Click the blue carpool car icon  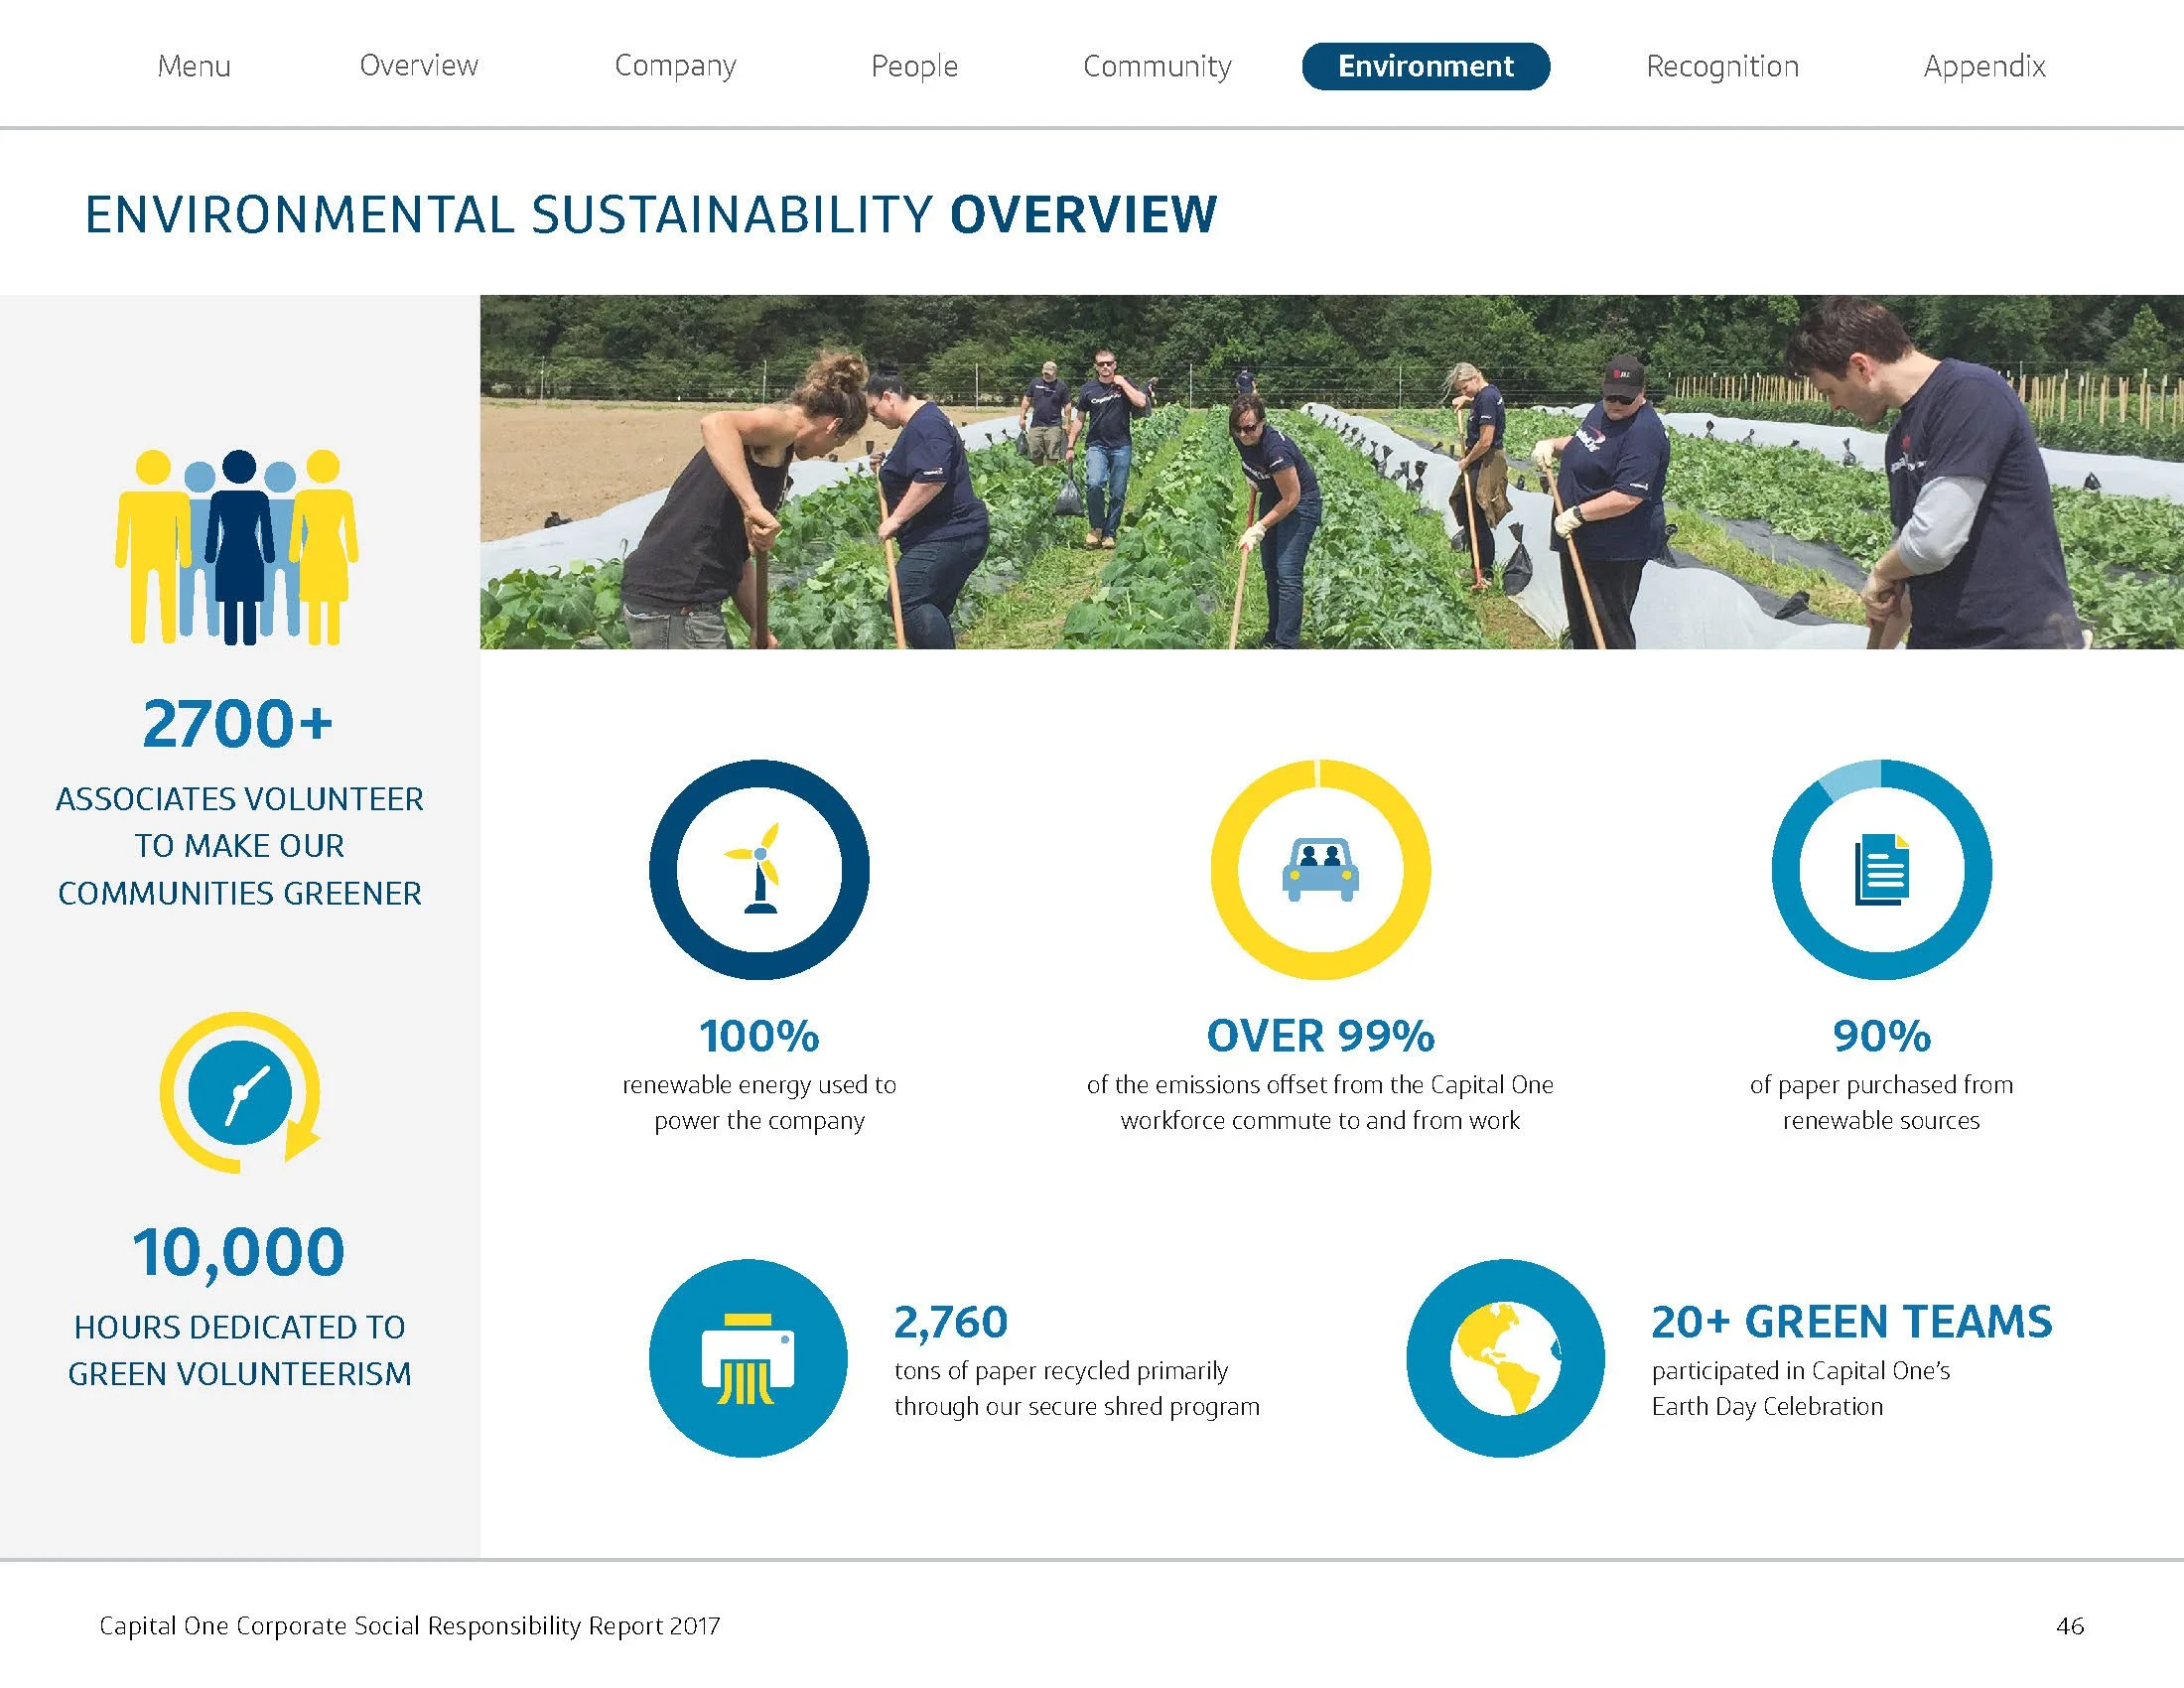click(1320, 869)
